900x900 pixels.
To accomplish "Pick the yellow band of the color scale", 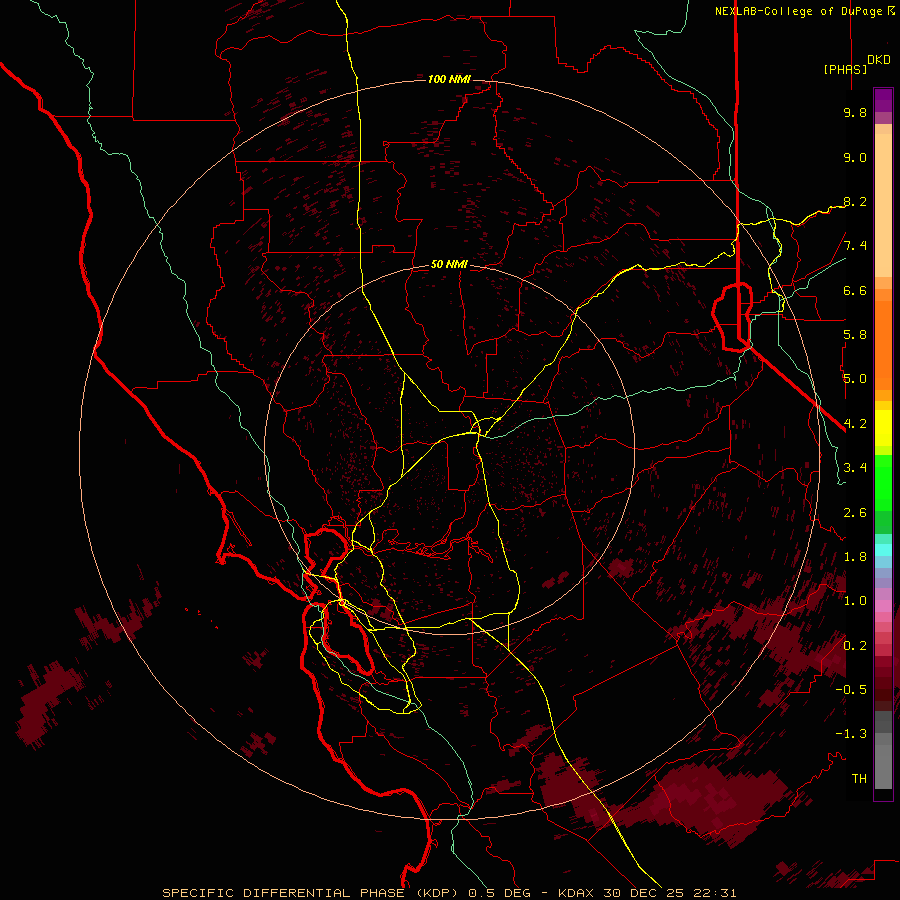I will 883,428.
